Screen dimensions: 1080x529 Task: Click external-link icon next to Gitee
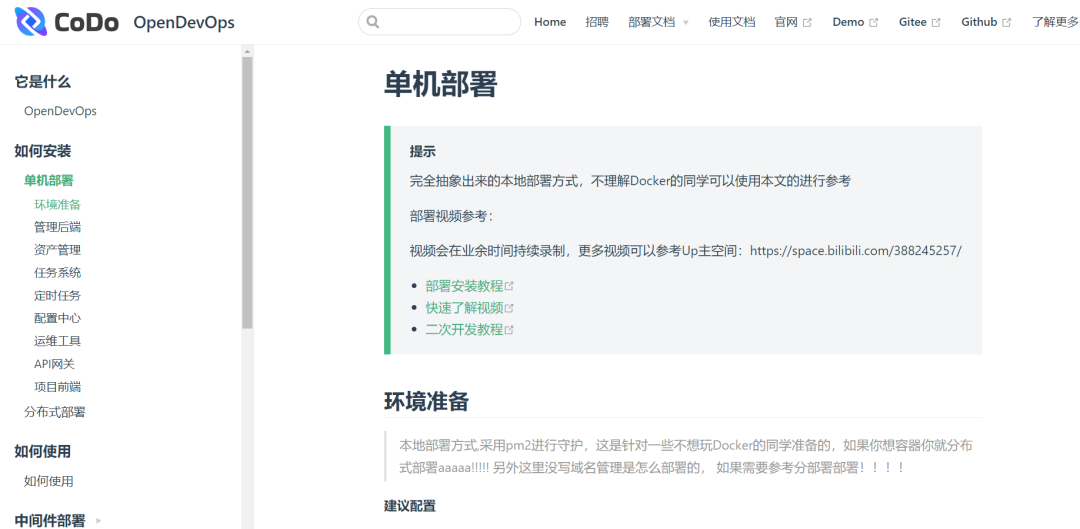coord(936,23)
